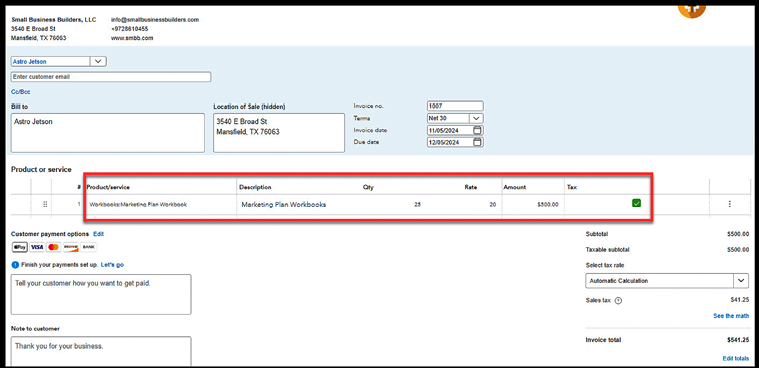Open the three-dot menu for line item 1

[729, 204]
